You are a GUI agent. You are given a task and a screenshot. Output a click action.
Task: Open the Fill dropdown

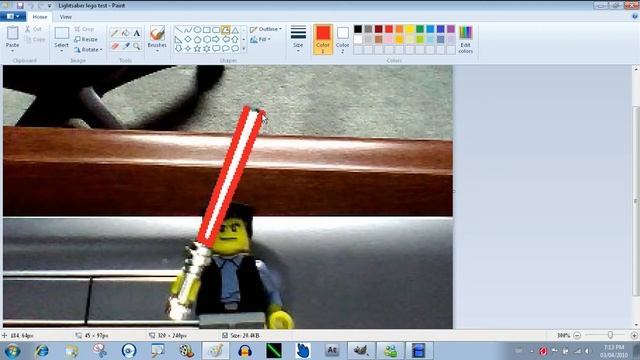[260, 40]
